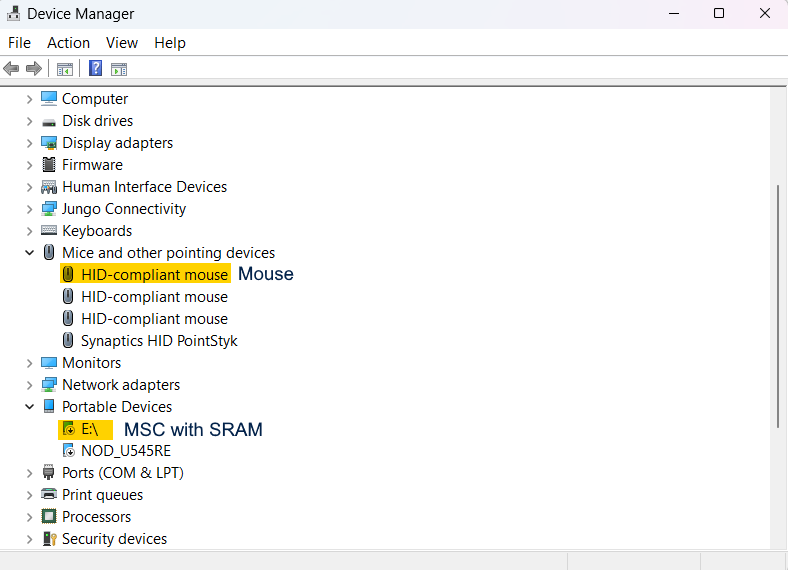Viewport: 788px width, 570px height.
Task: Select the NOD_U545RE entry
Action: point(126,450)
